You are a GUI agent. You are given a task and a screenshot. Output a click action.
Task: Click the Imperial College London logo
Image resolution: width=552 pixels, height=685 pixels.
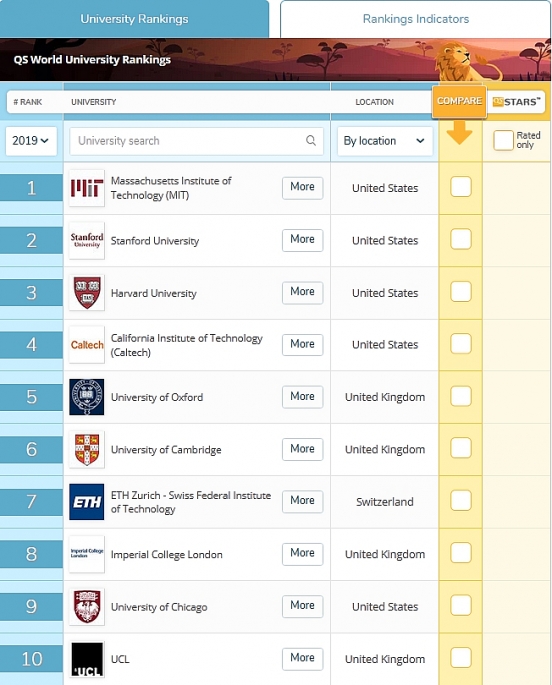click(87, 554)
